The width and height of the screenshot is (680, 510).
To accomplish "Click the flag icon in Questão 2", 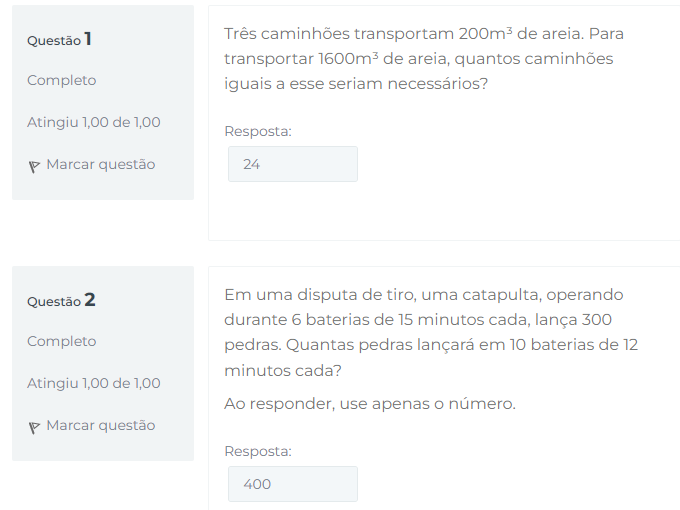I will [x=34, y=428].
